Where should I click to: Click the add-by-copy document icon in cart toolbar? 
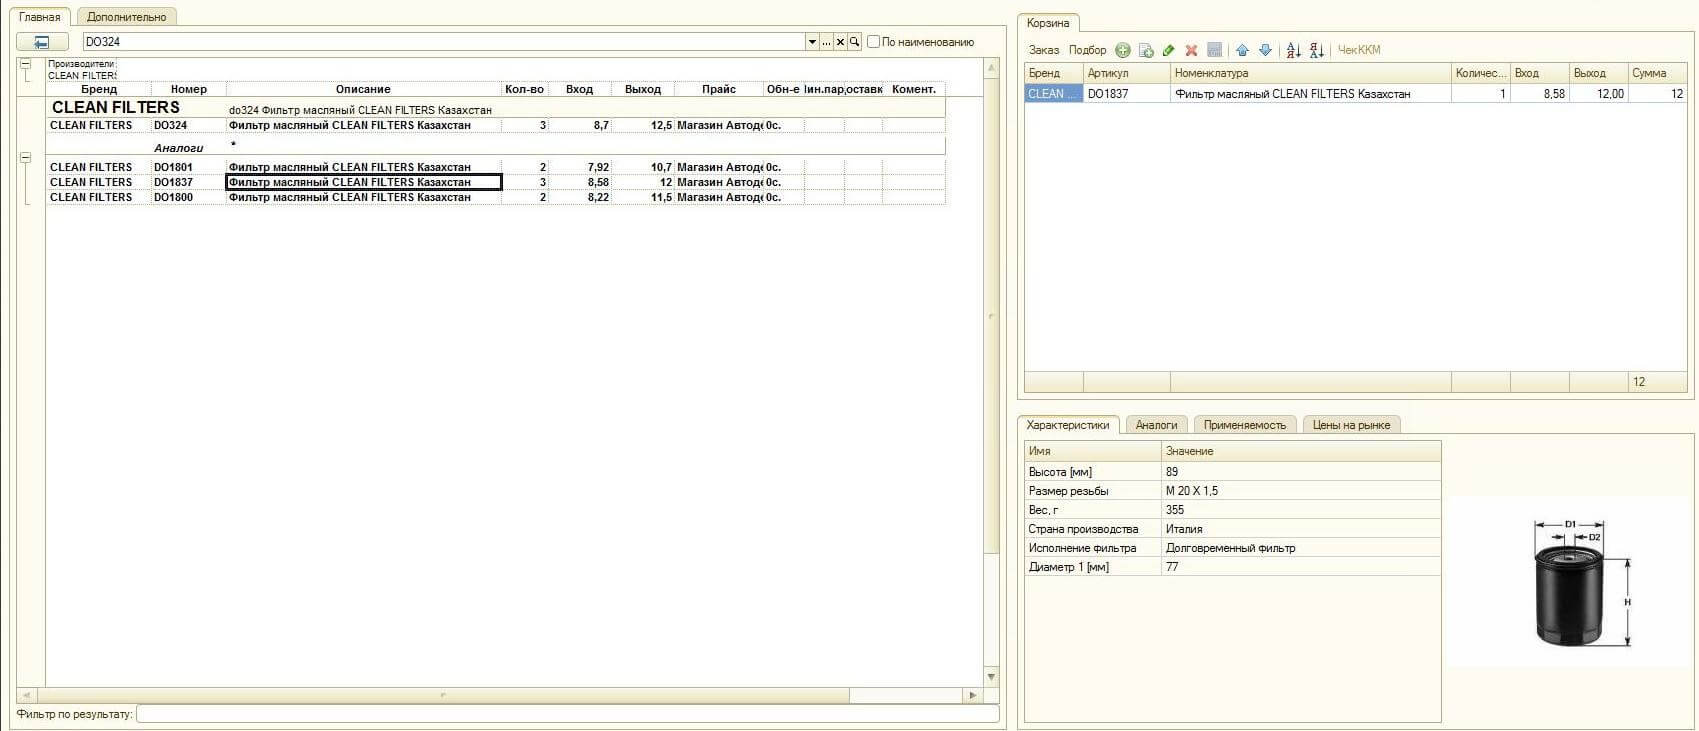point(1146,50)
